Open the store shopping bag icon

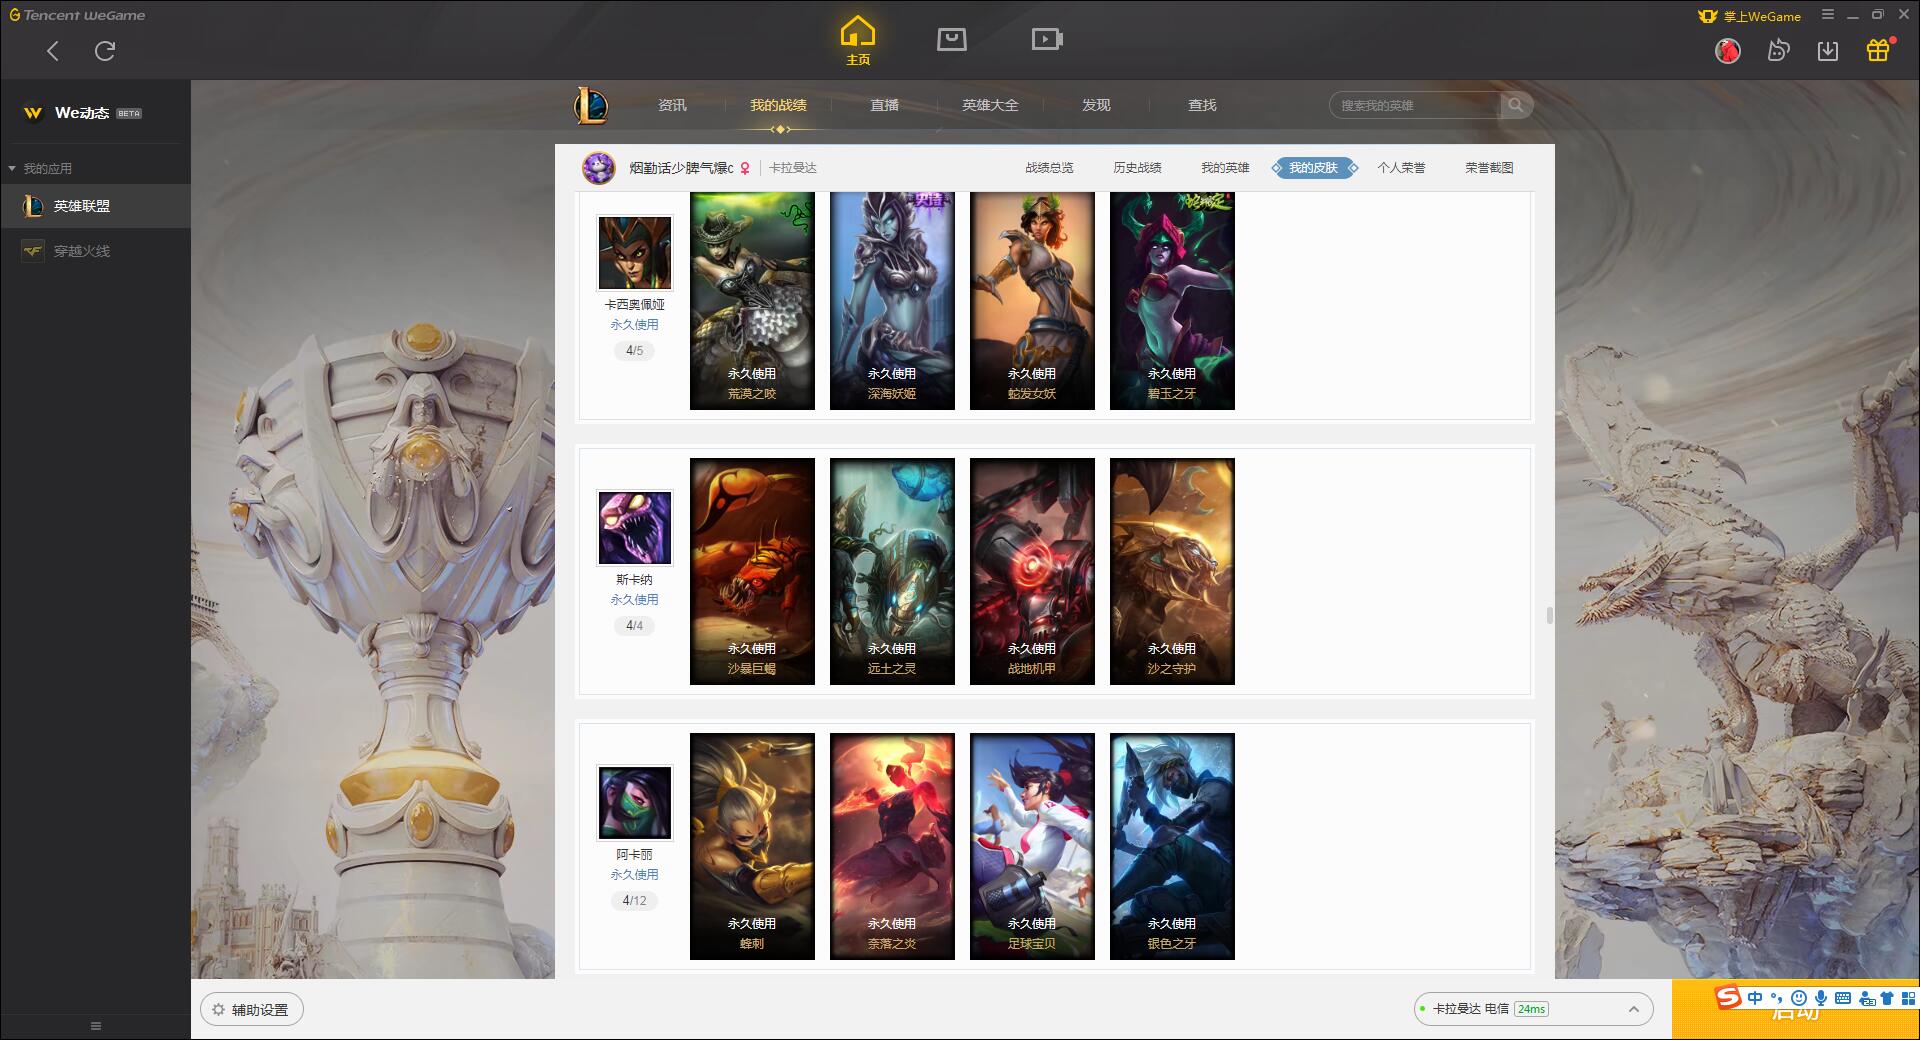(952, 39)
